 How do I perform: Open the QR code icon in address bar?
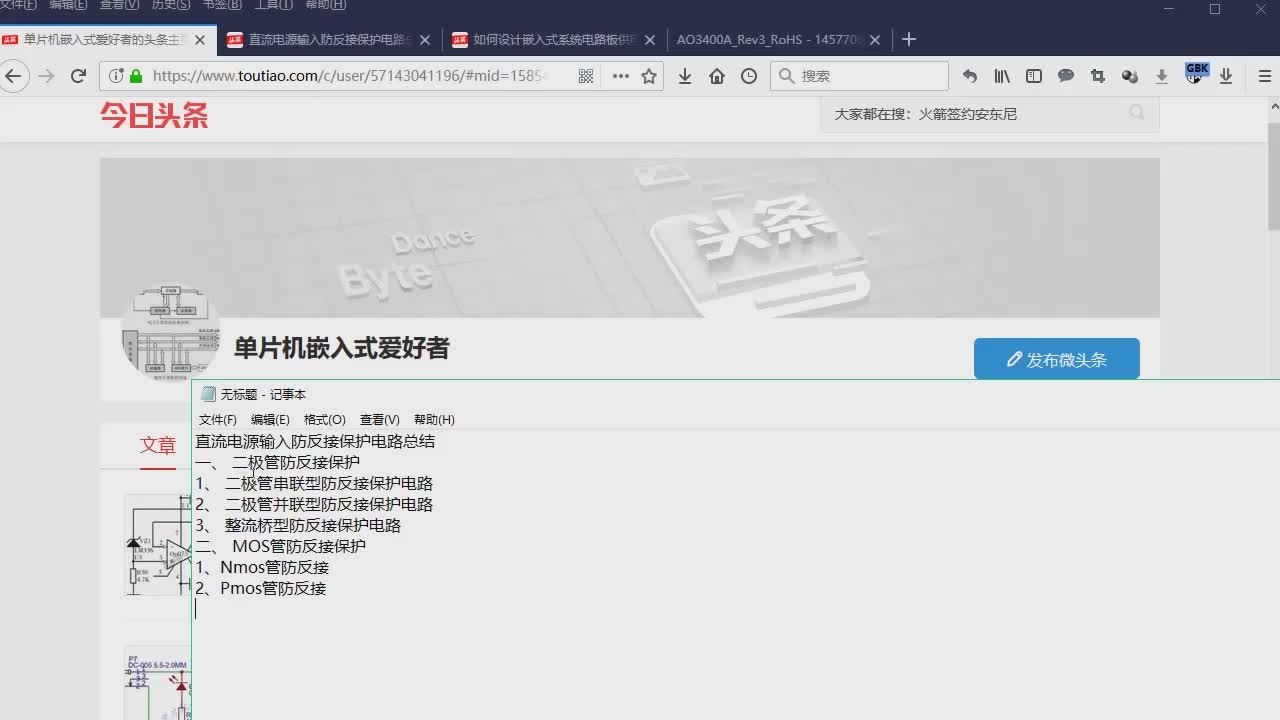tap(586, 76)
